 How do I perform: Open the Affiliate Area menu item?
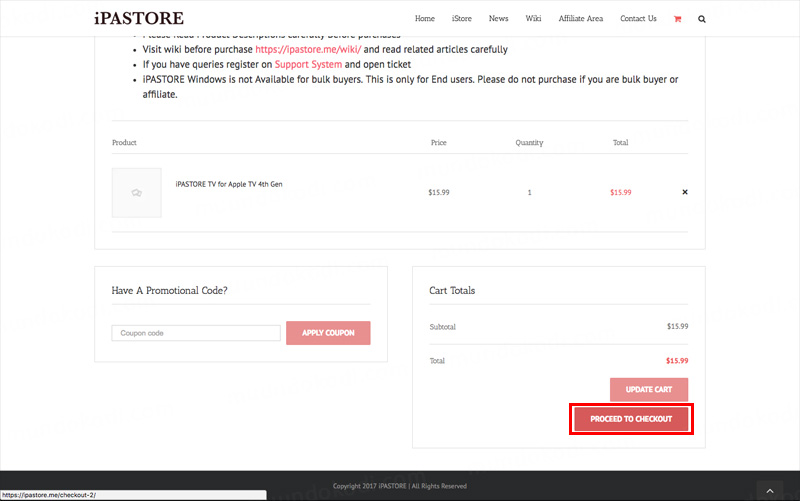coord(581,18)
